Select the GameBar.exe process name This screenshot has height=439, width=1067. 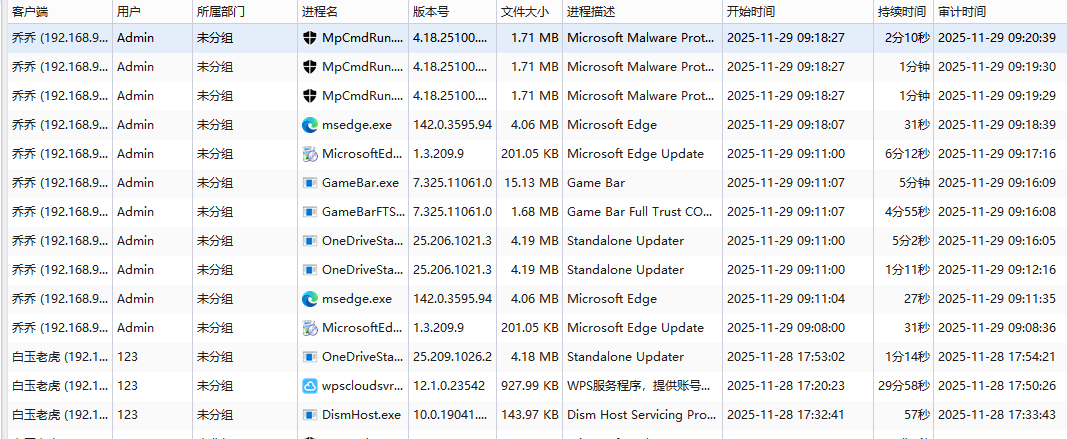[x=361, y=183]
